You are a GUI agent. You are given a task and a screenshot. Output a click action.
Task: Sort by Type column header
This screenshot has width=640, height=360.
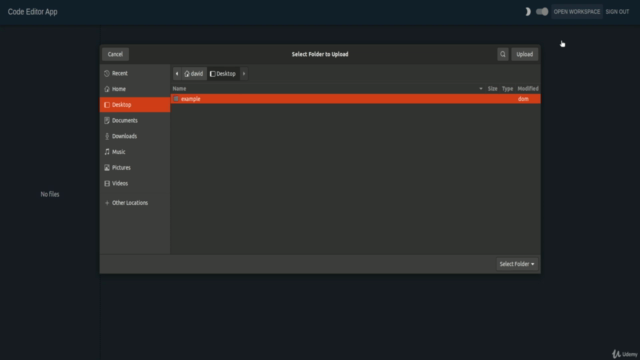507,89
